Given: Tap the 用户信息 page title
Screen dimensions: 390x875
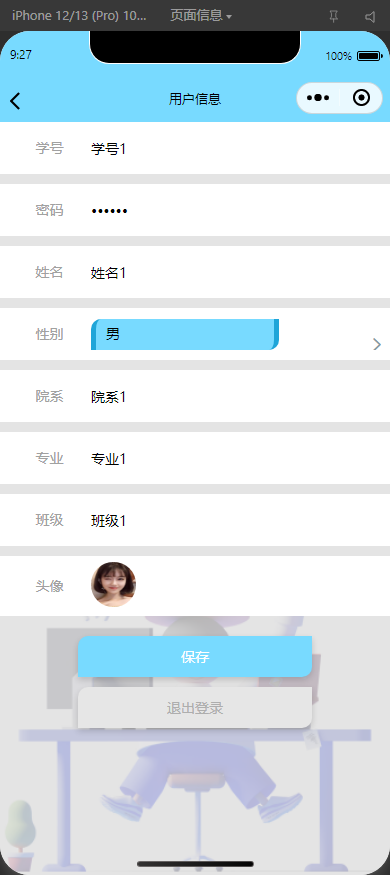Looking at the screenshot, I should [195, 99].
